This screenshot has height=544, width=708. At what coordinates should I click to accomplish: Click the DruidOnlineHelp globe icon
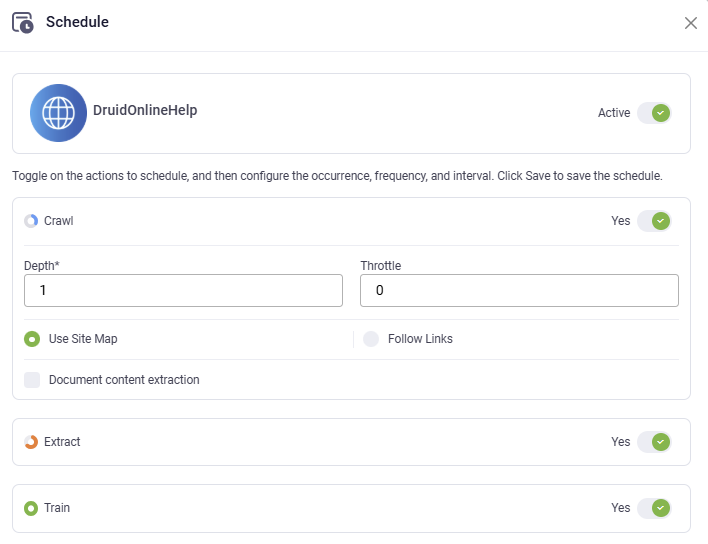tap(58, 113)
